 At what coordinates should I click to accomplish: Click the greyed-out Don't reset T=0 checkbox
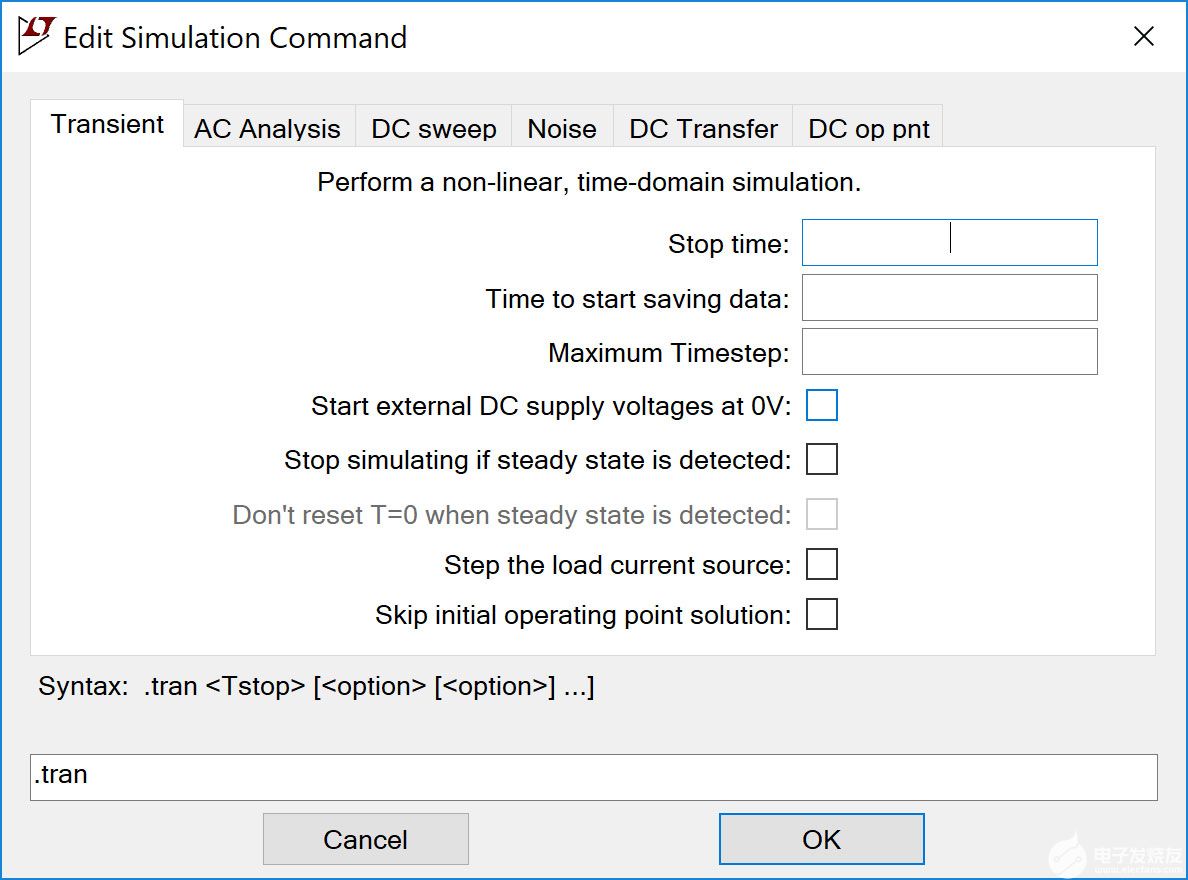coord(821,515)
